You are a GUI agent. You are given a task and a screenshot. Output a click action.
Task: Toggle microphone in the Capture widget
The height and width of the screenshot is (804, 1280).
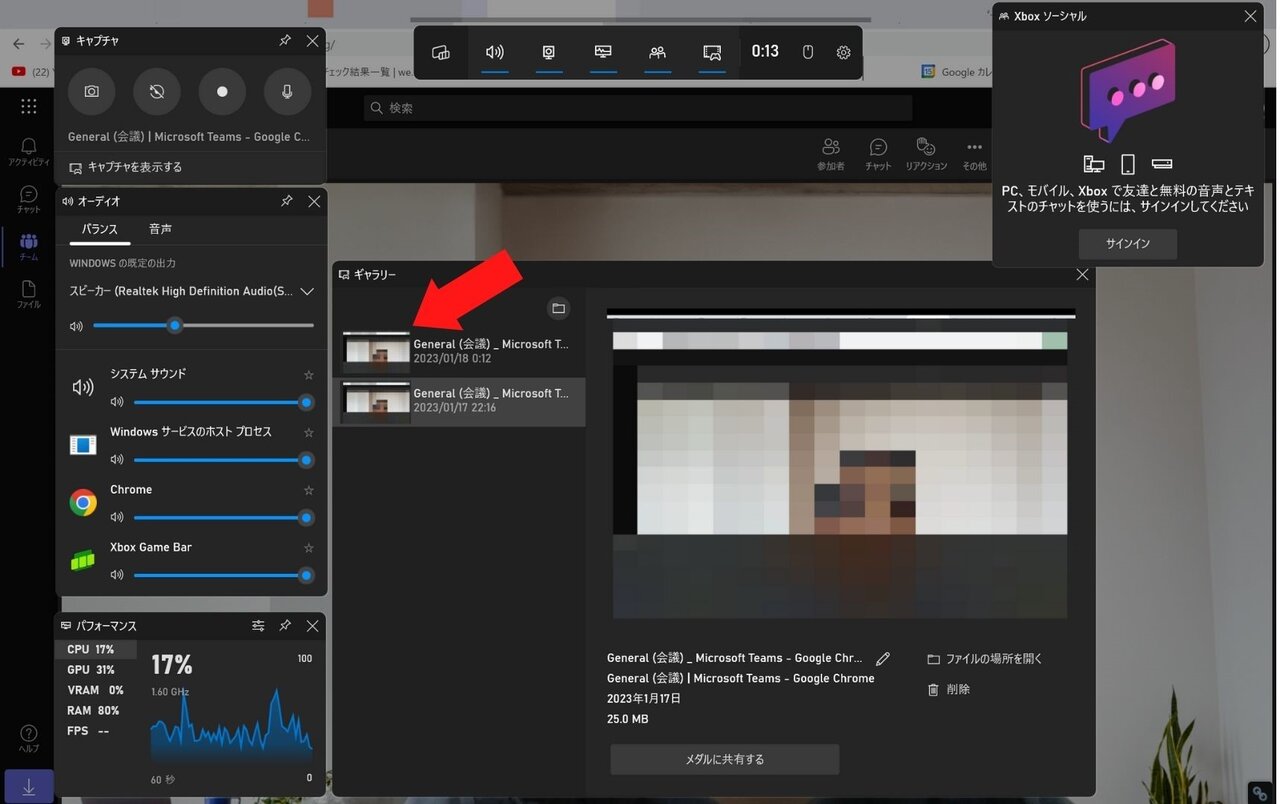(287, 91)
